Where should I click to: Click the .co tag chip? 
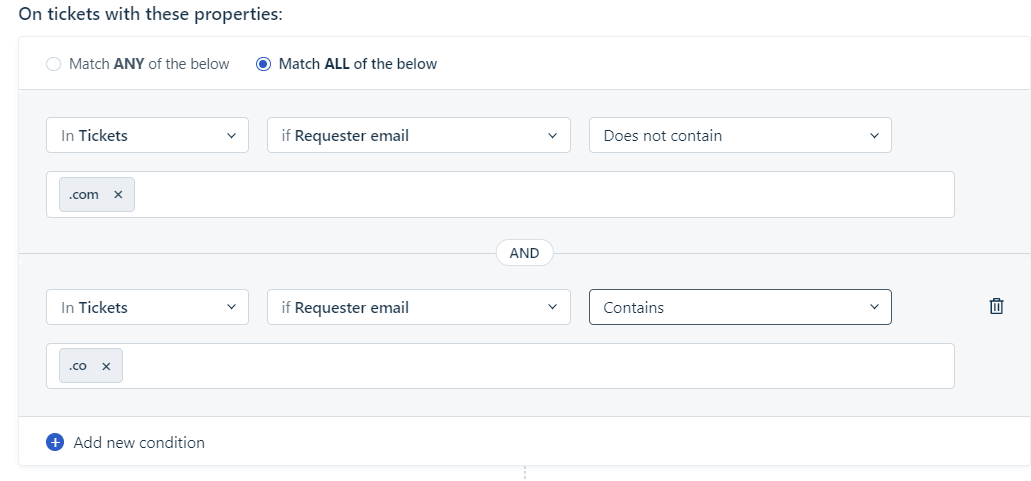[78, 367]
